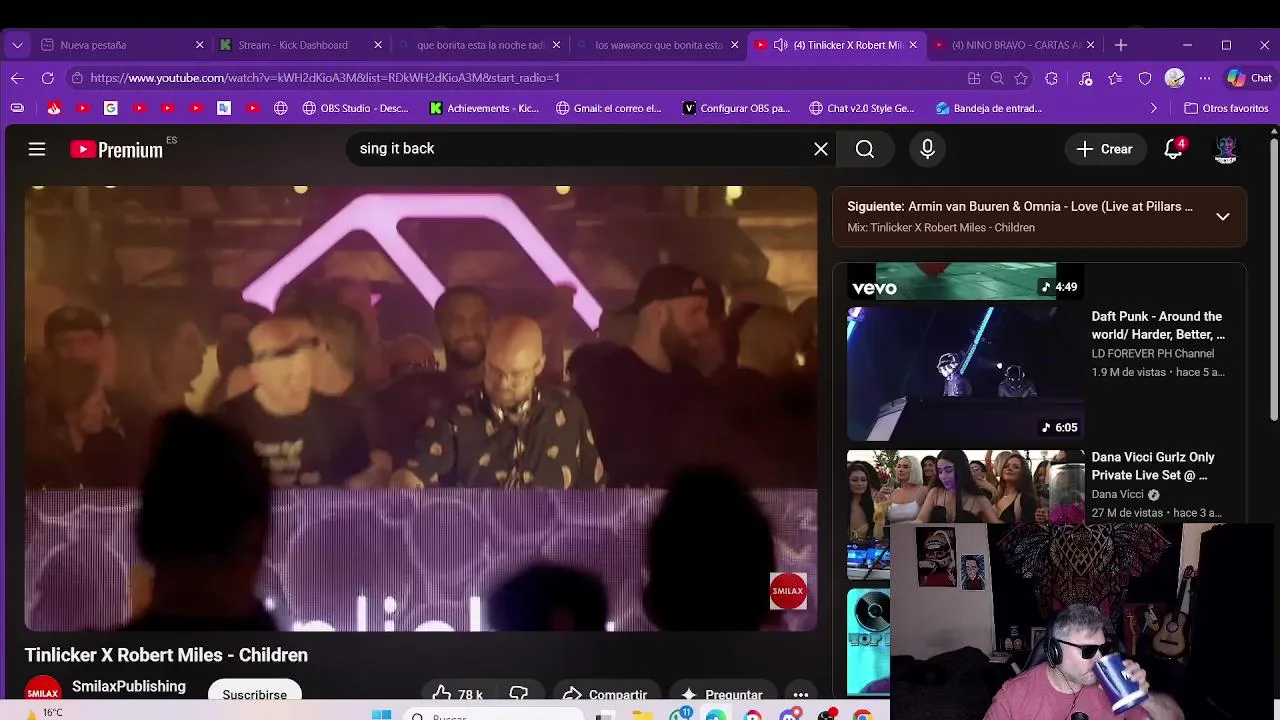The height and width of the screenshot is (720, 1280).
Task: Open the Otros favoritos folder
Action: (1226, 108)
